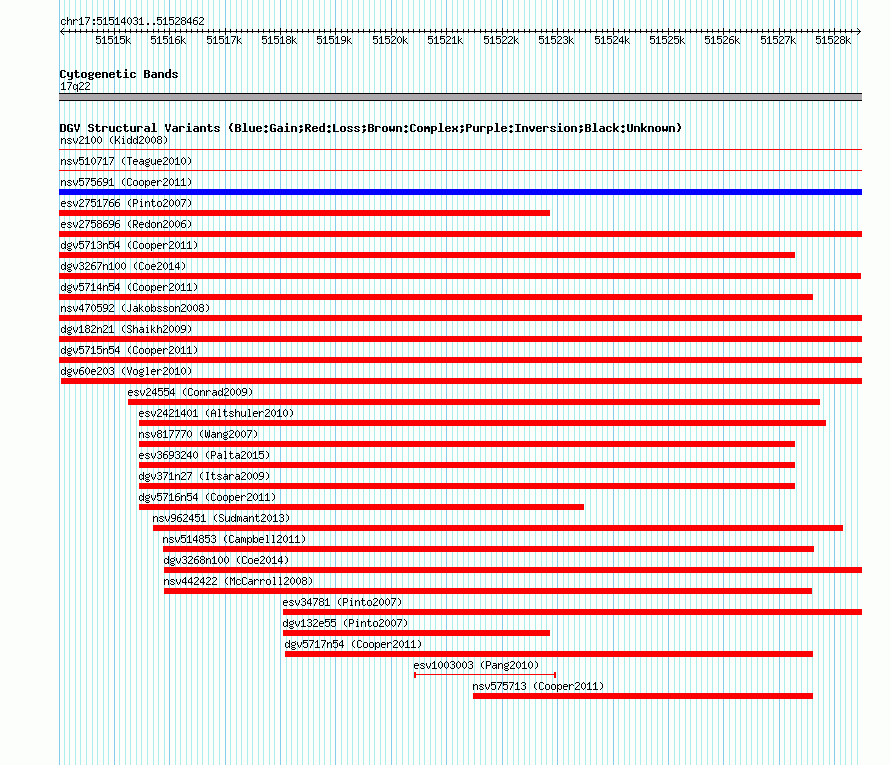Viewport: 890px width, 765px height.
Task: Click nsv442422 (McCarroll2008) label
Action: (238, 581)
